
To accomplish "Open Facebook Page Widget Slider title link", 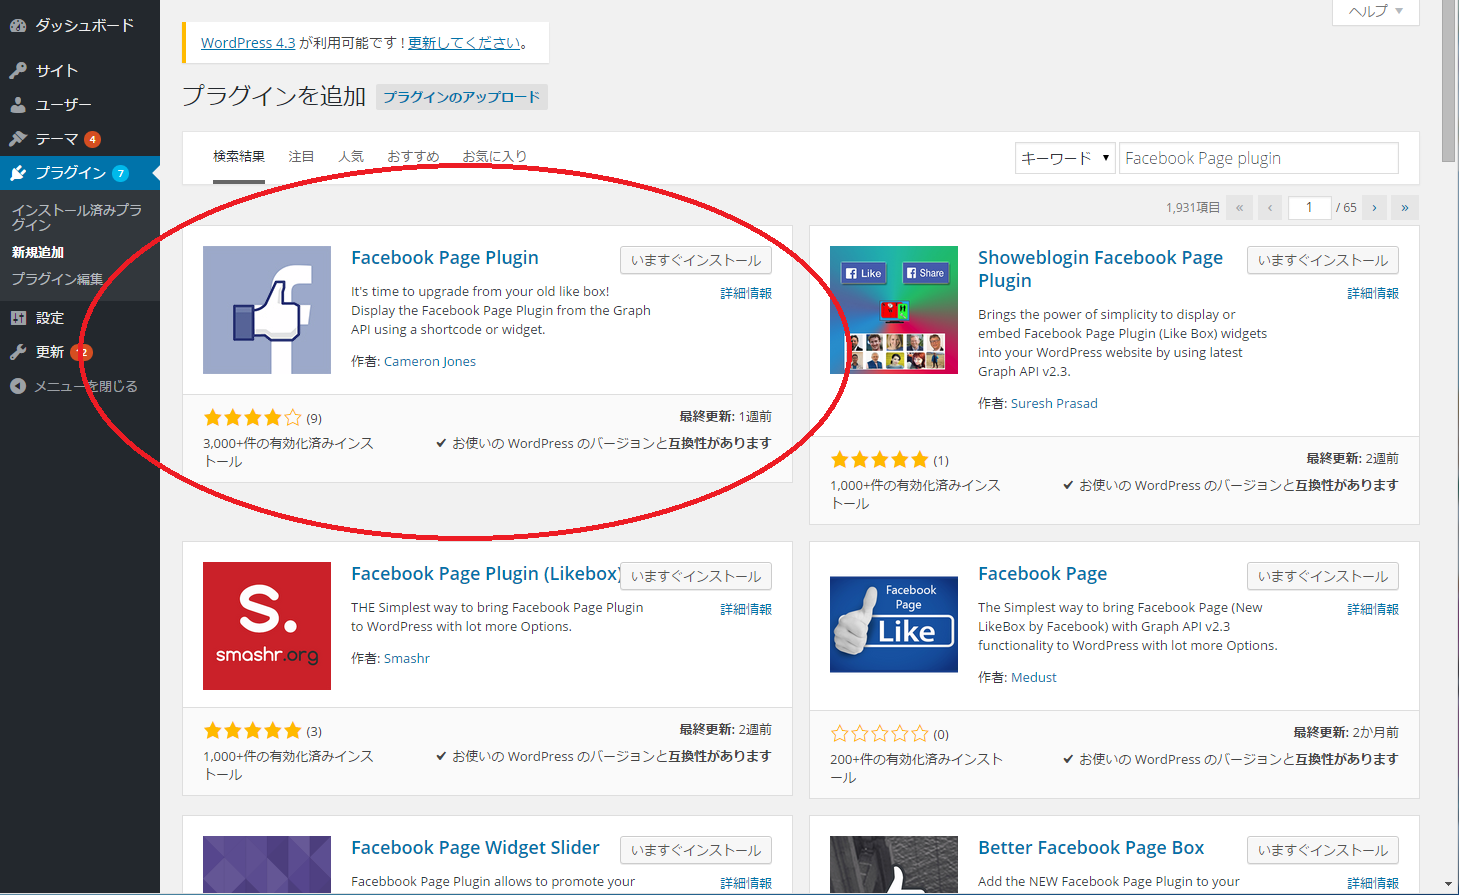I will (475, 848).
